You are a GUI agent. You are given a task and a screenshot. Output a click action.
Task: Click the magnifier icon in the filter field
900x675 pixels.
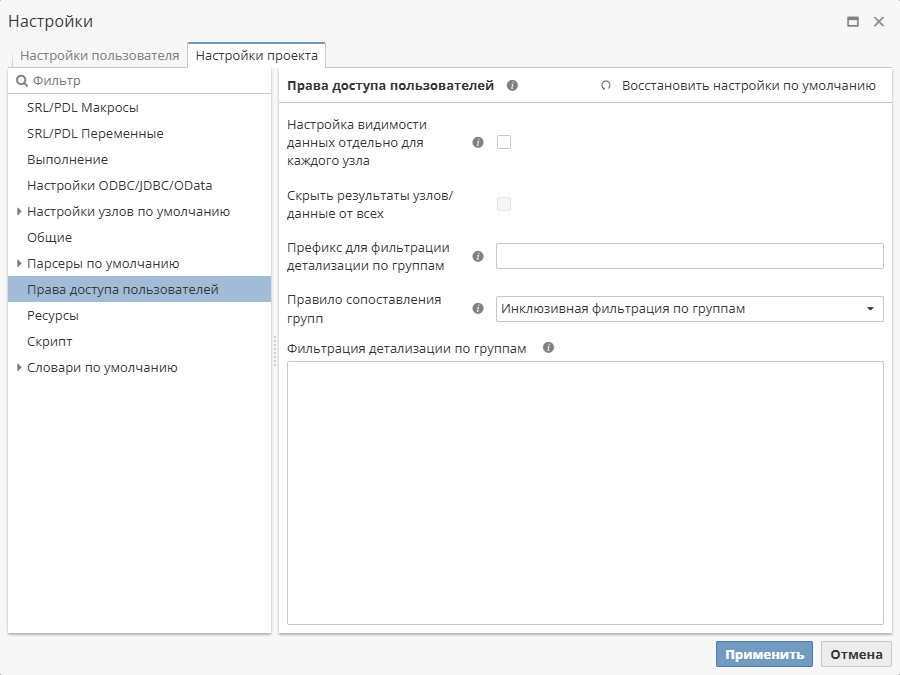22,77
